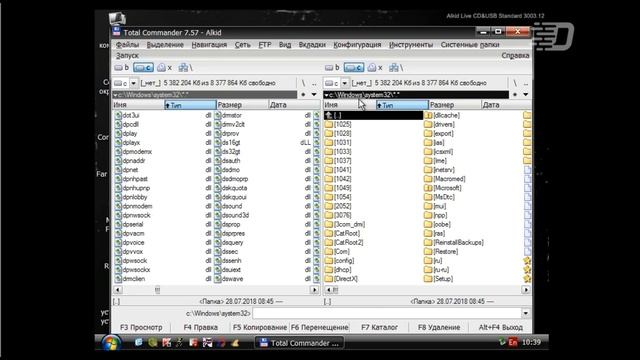This screenshot has width=640, height=360.
Task: Select file dpnhupnp in left panel
Action: tap(136, 188)
